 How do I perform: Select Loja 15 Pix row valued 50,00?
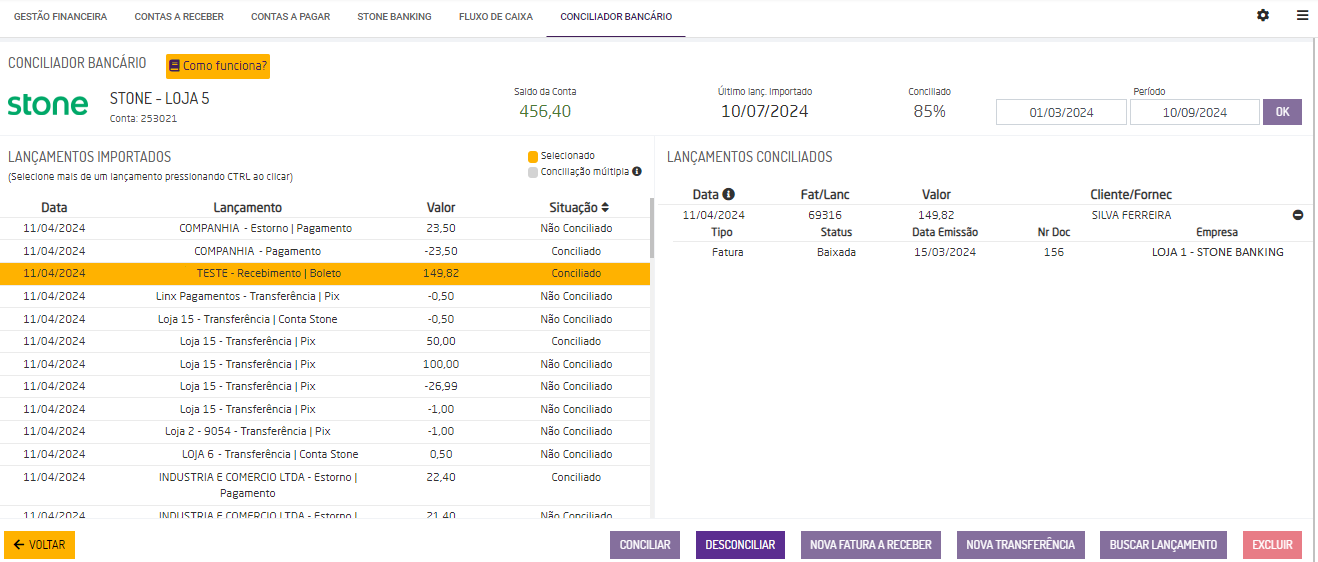pos(325,341)
